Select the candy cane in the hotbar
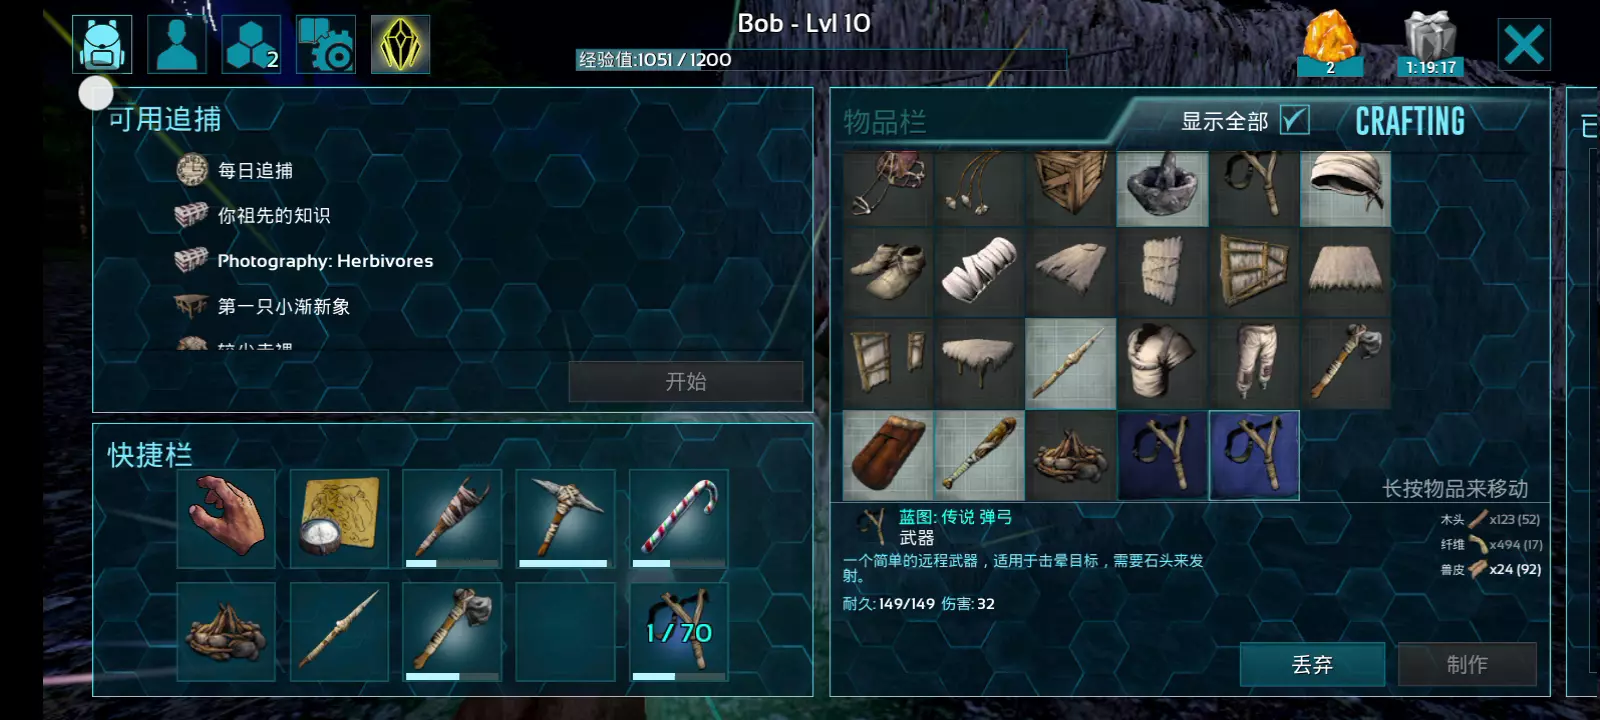Image resolution: width=1600 pixels, height=720 pixels. (x=679, y=519)
